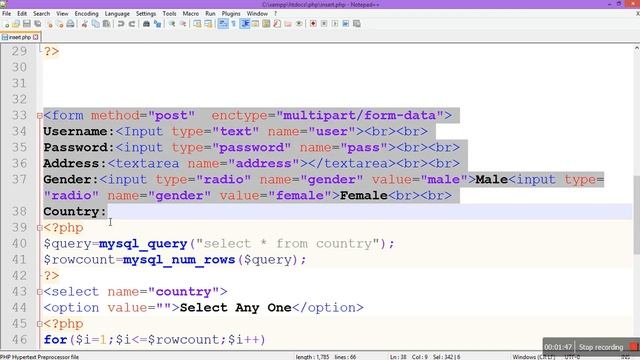Open the Plugins menu

point(231,13)
